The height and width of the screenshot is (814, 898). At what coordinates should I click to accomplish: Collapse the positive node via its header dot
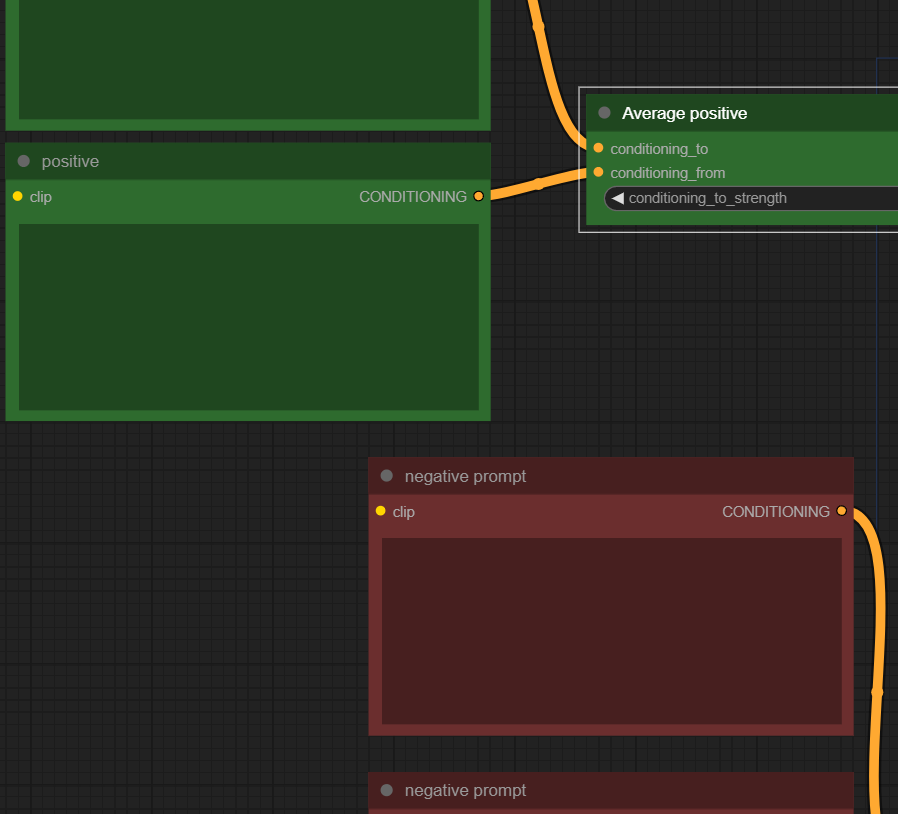22,161
